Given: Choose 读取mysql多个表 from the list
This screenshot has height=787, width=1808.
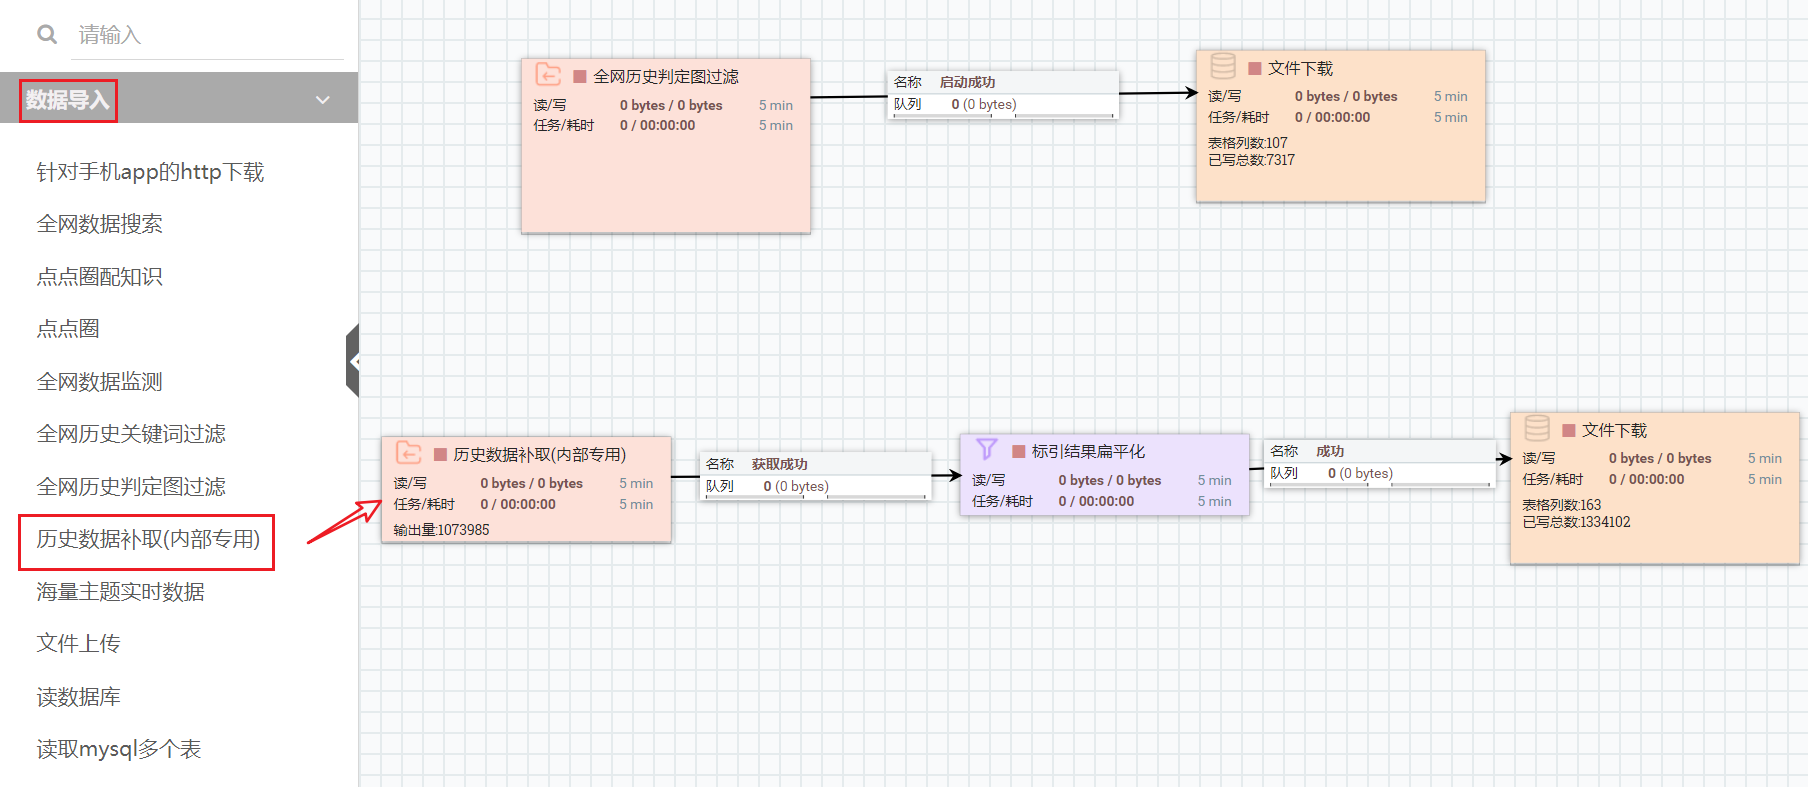Looking at the screenshot, I should coord(119,749).
